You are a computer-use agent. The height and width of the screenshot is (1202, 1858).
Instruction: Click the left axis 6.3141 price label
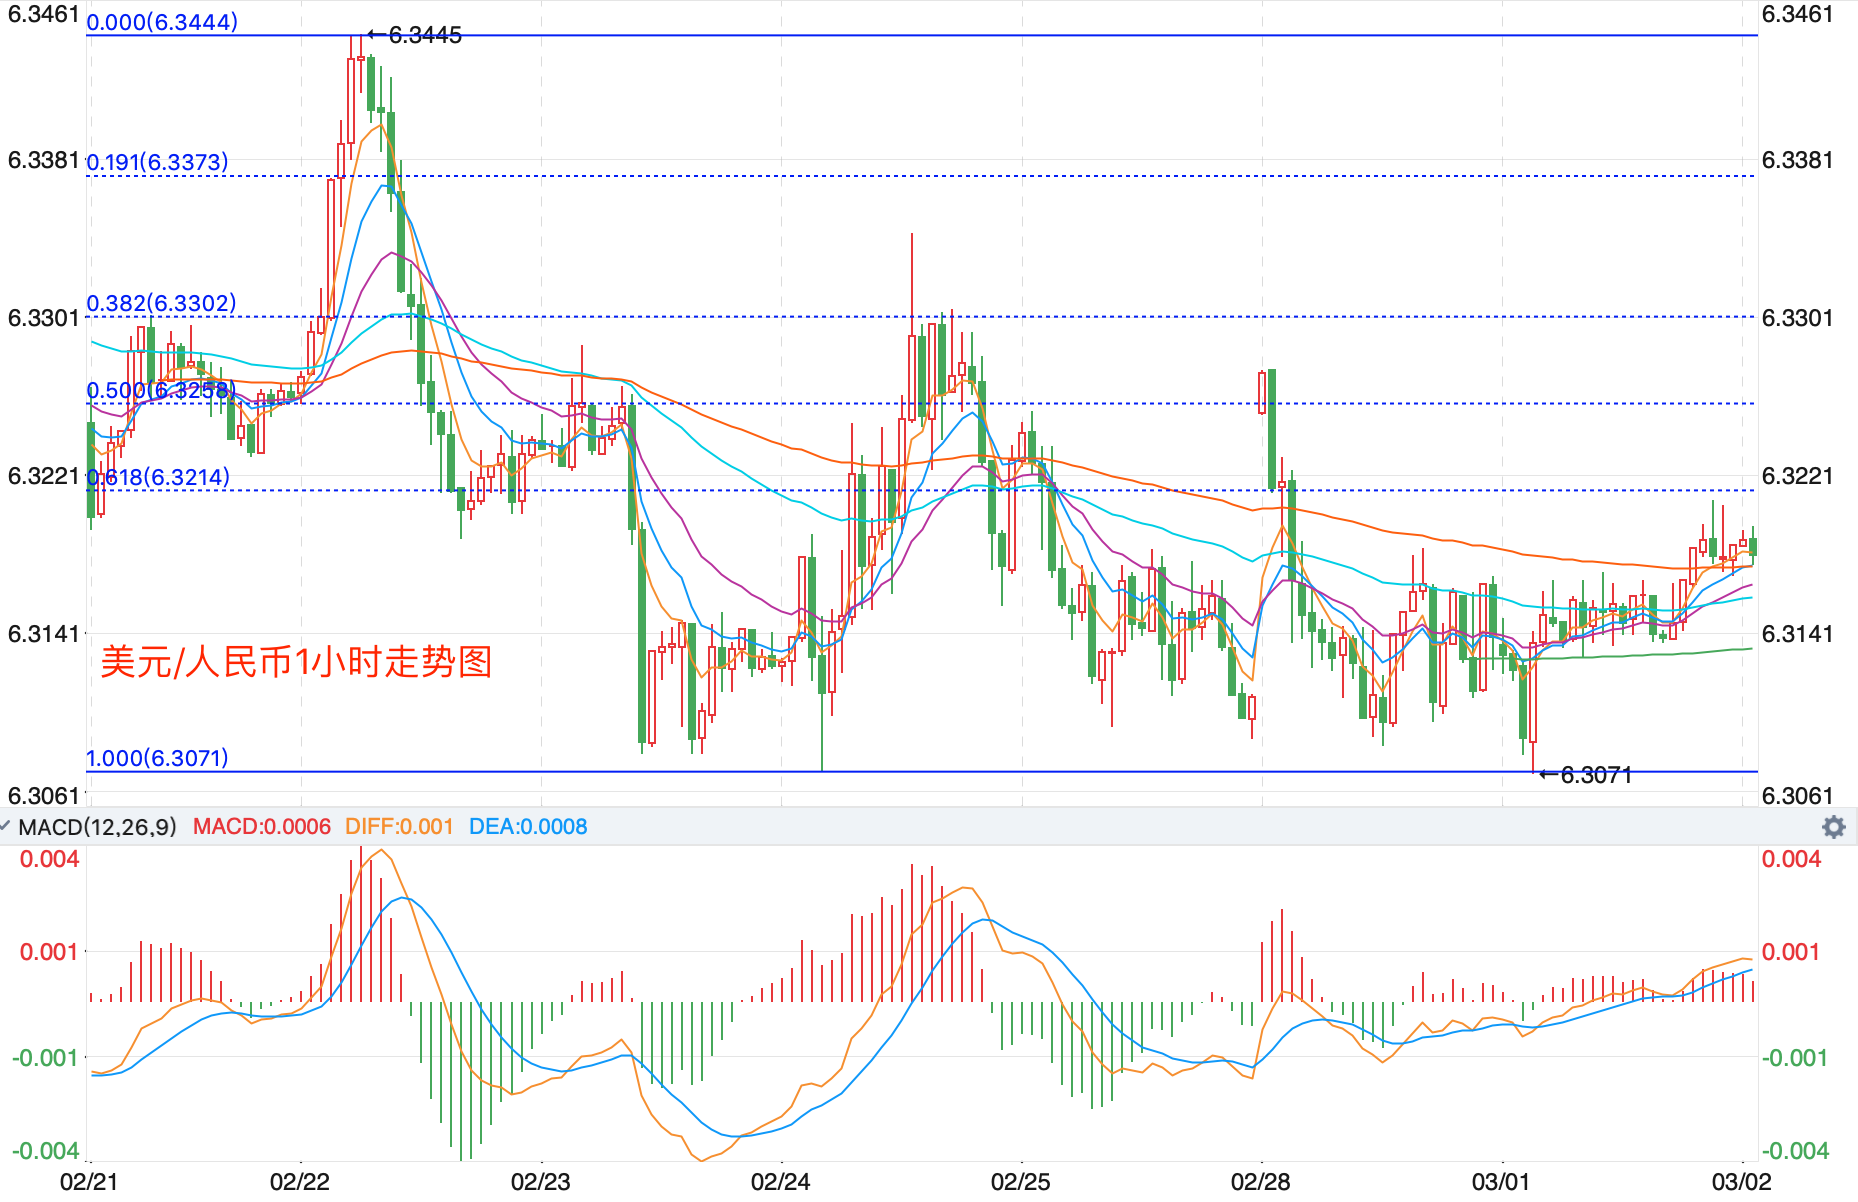point(43,634)
